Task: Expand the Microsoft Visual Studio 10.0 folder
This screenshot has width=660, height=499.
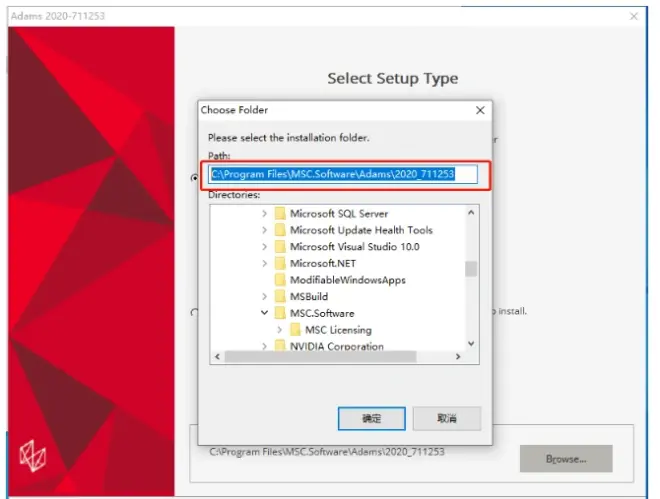Action: [264, 247]
